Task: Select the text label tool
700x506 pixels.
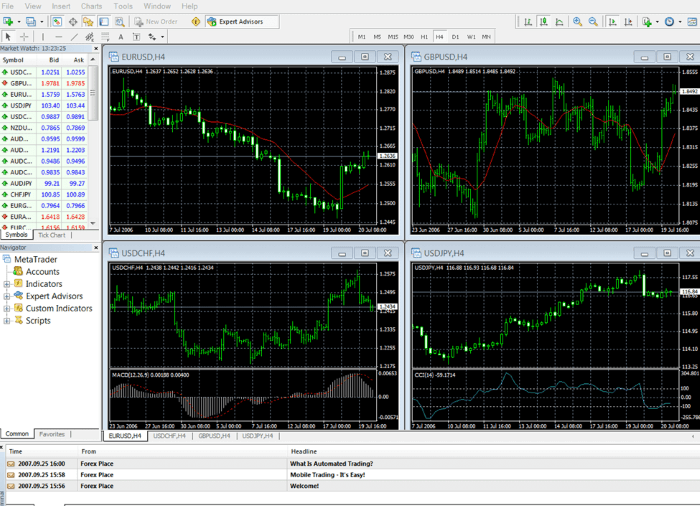Action: [x=137, y=37]
